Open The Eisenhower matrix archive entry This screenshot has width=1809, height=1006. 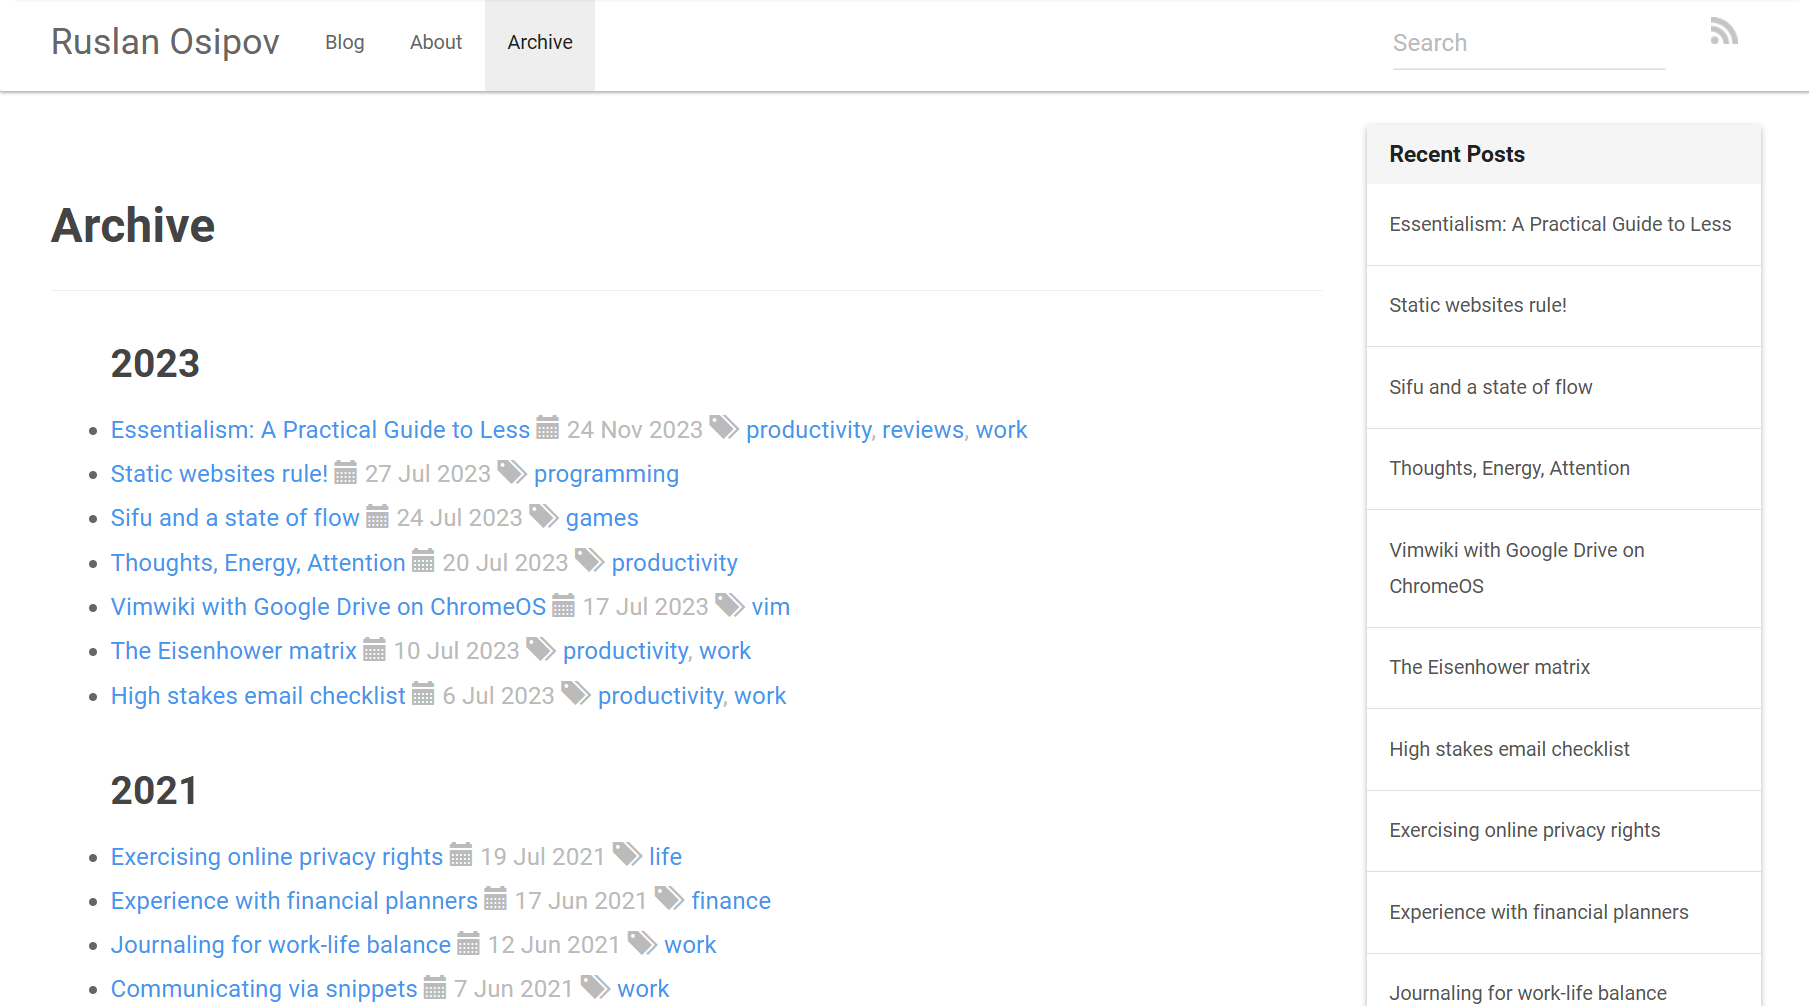pyautogui.click(x=233, y=651)
